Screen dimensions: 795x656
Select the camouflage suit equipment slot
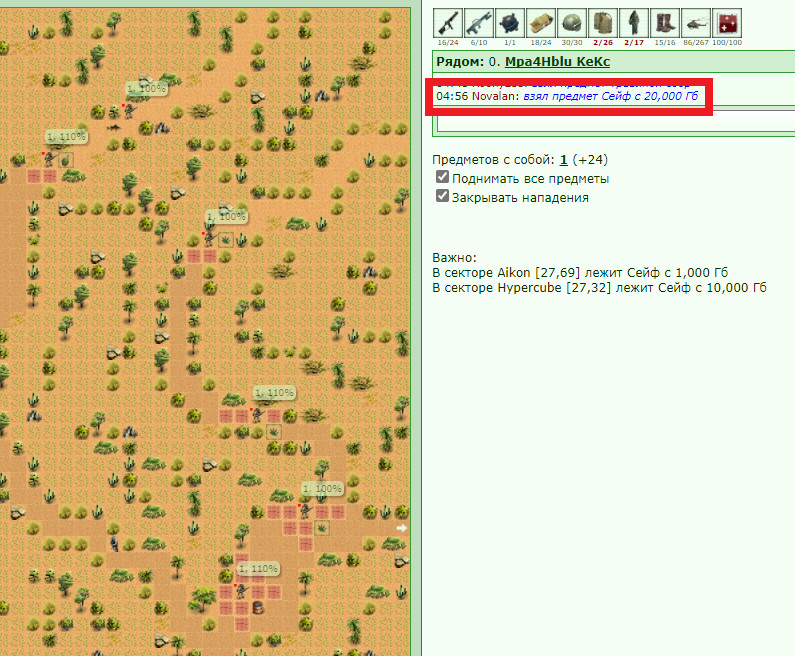click(x=634, y=23)
